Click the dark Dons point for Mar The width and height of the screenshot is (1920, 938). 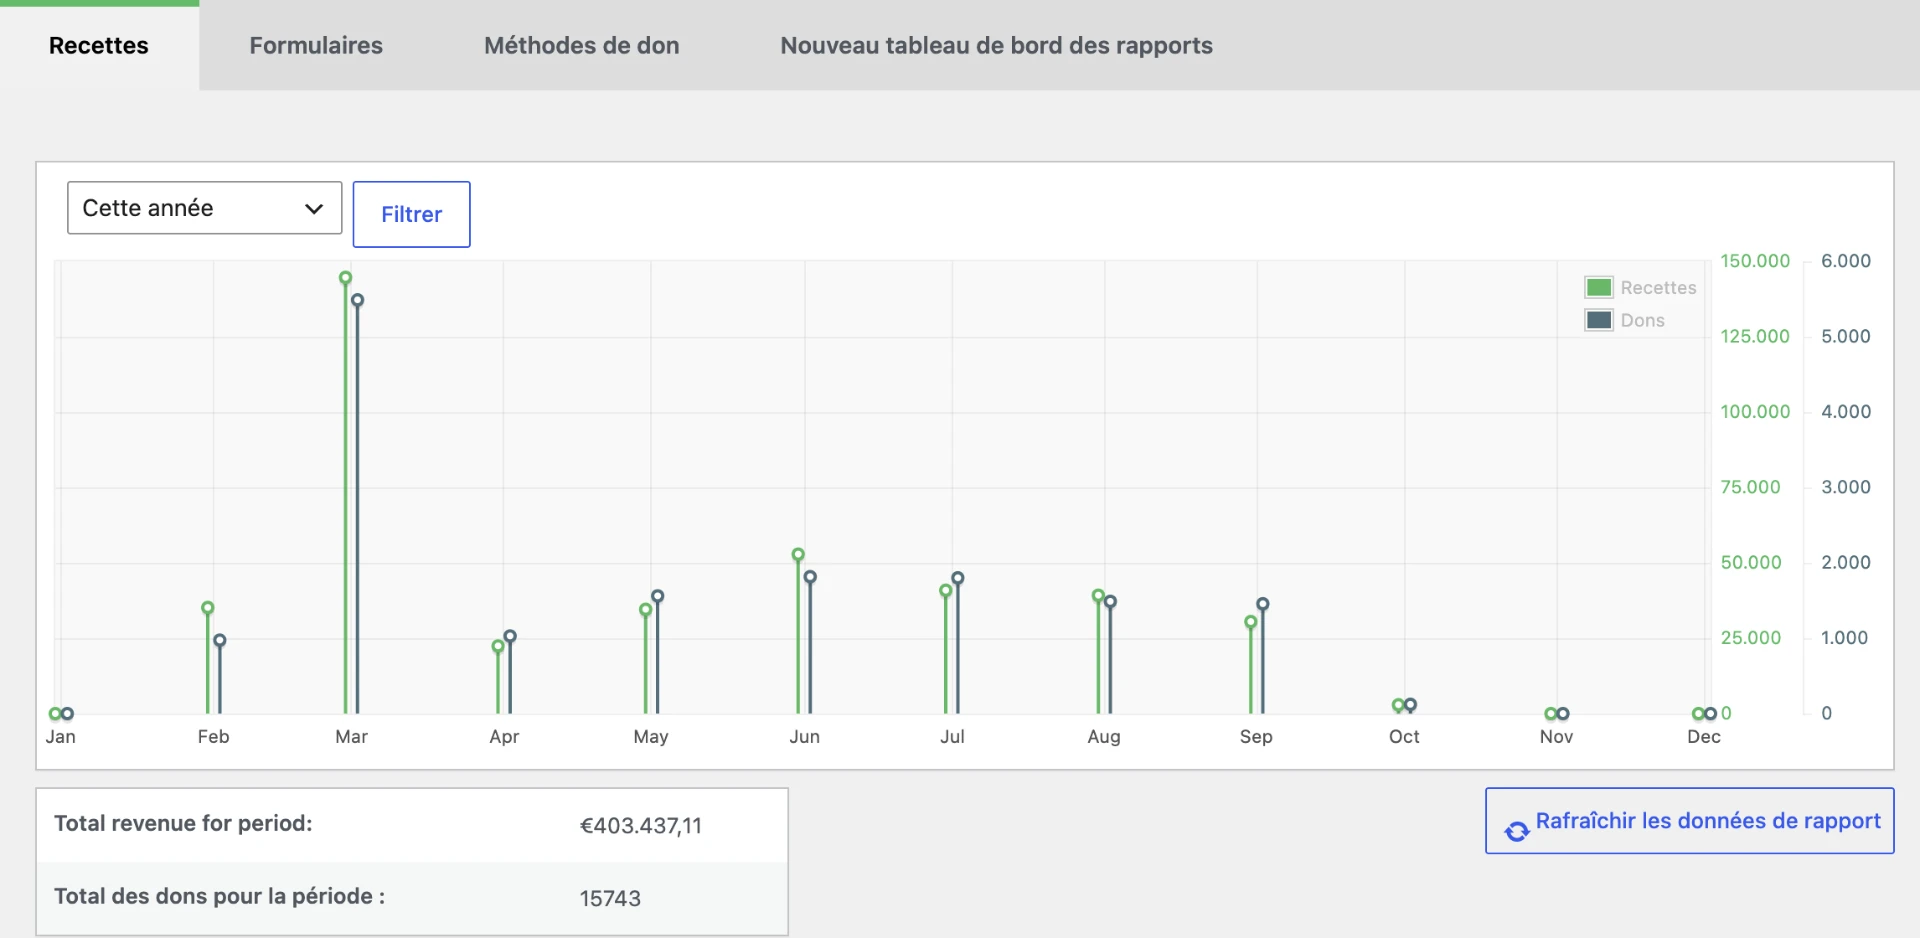(357, 300)
